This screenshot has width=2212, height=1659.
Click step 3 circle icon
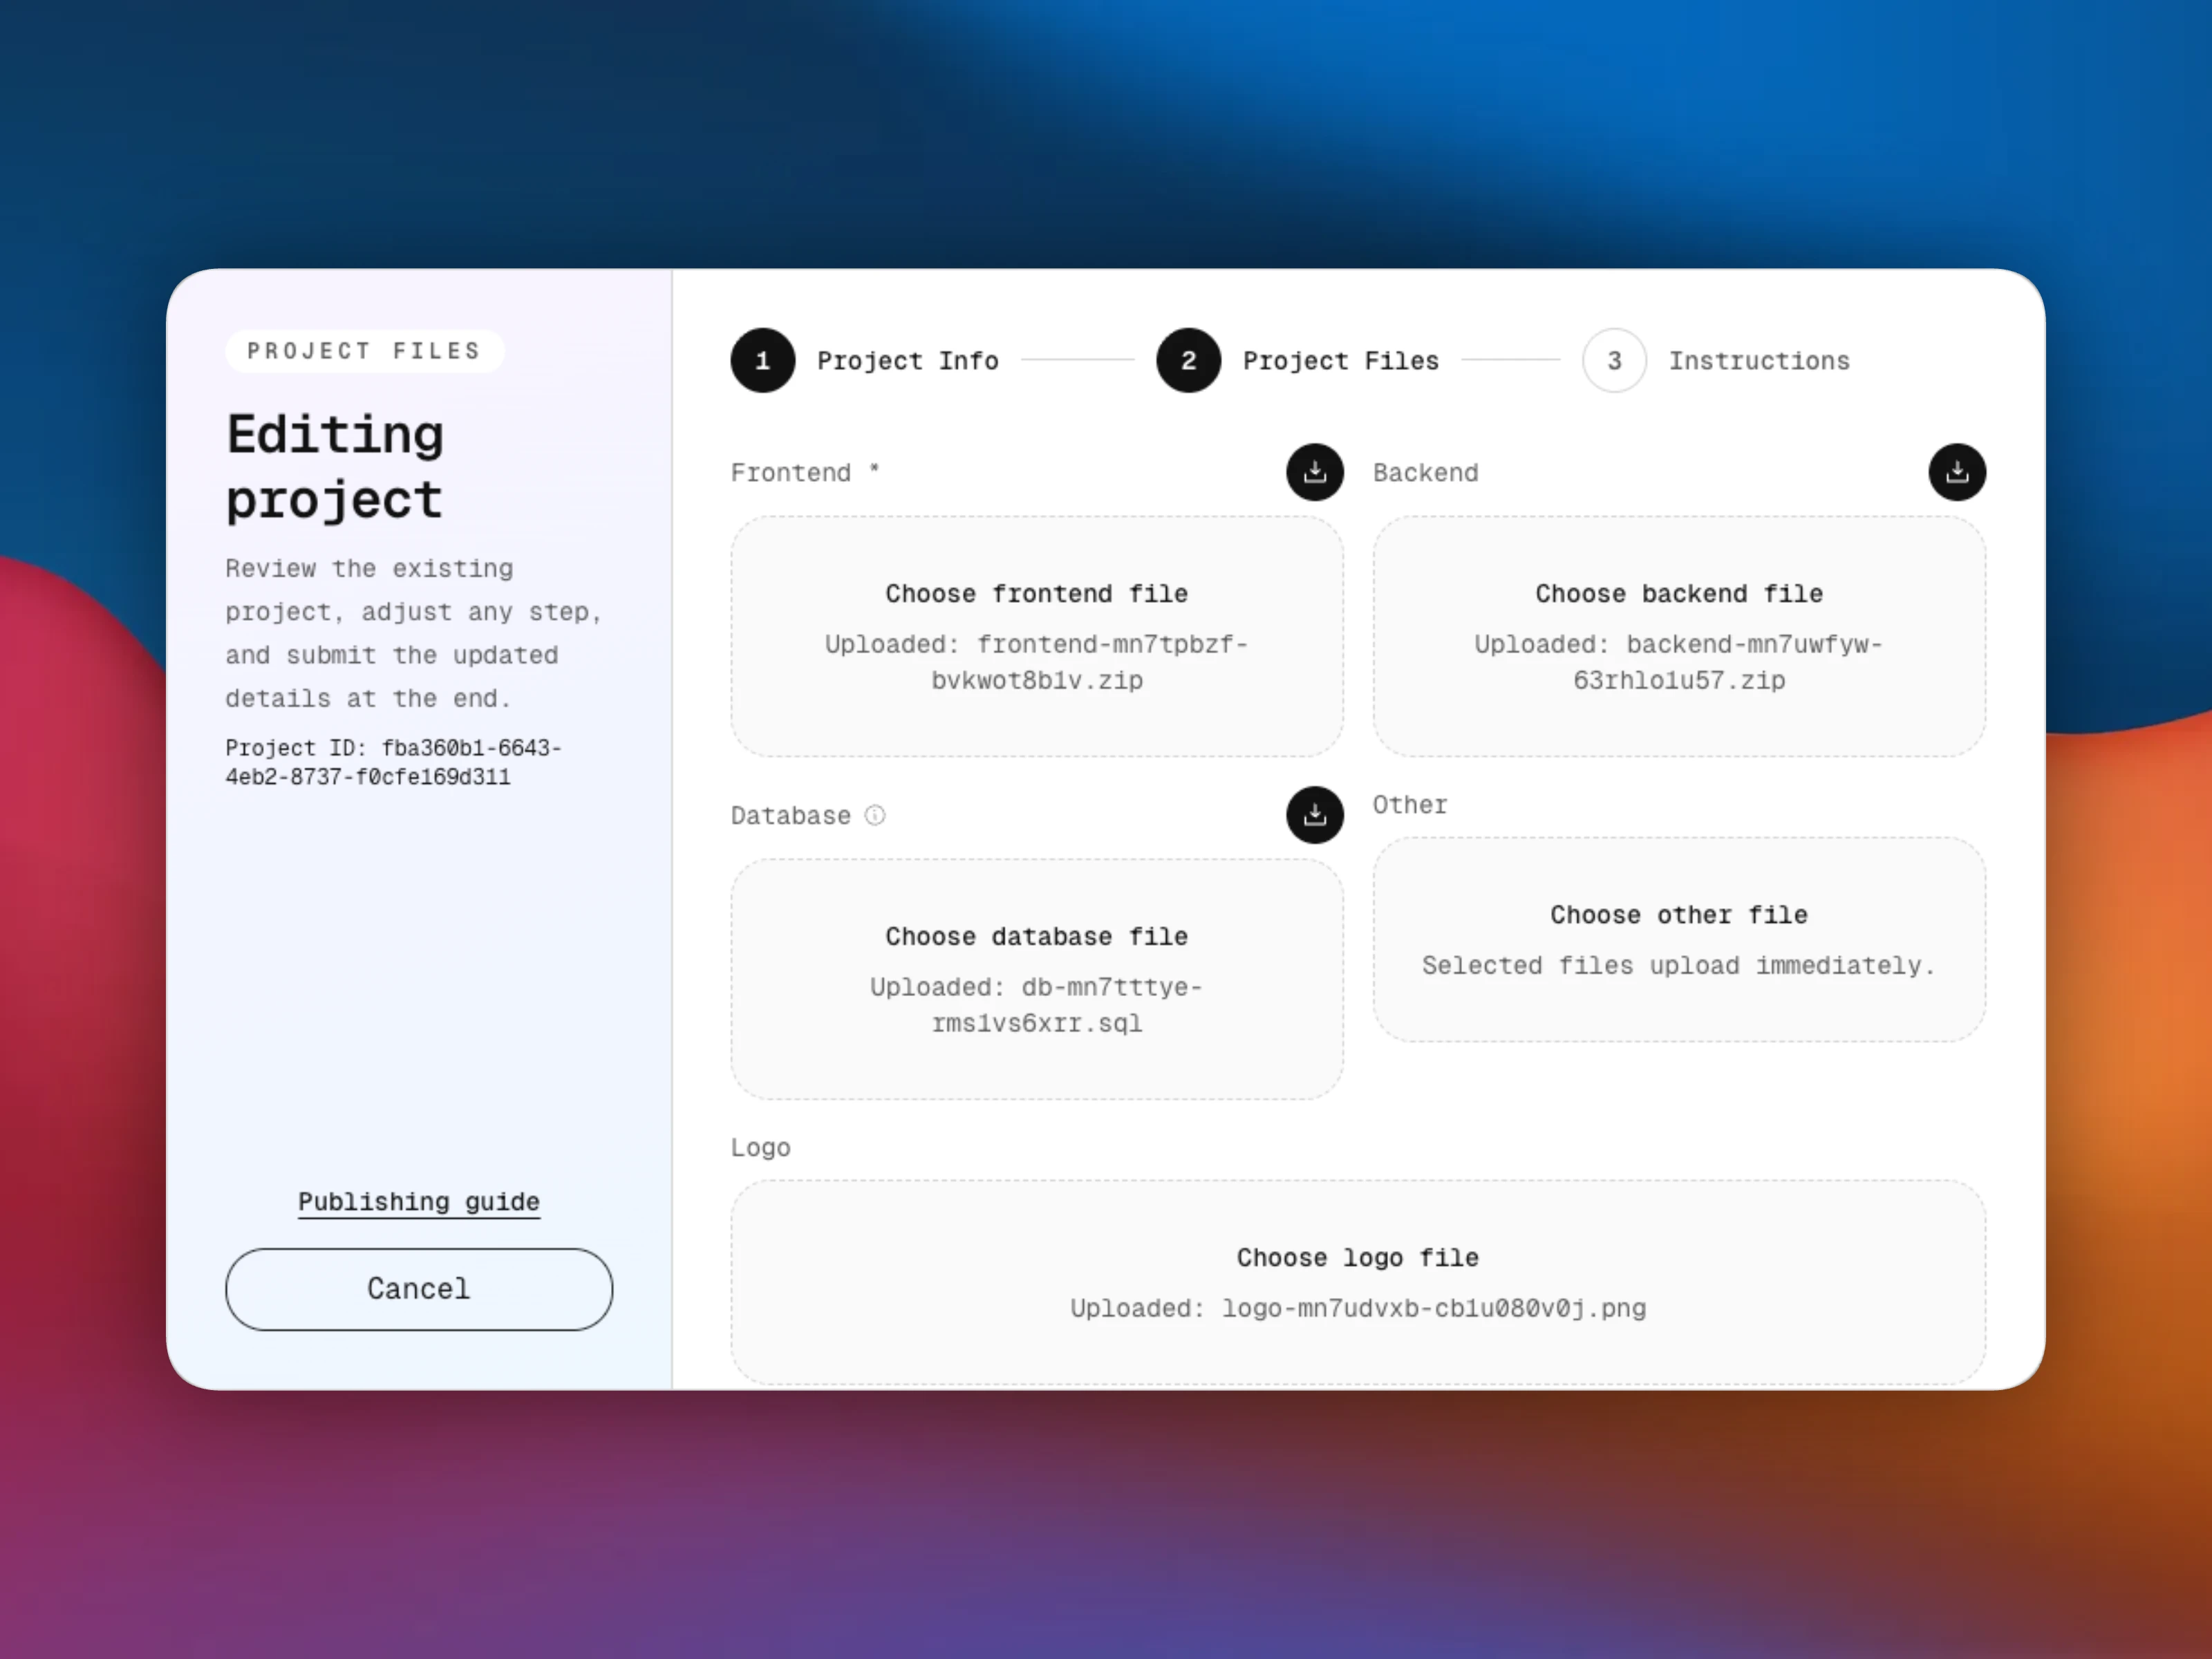point(1614,360)
